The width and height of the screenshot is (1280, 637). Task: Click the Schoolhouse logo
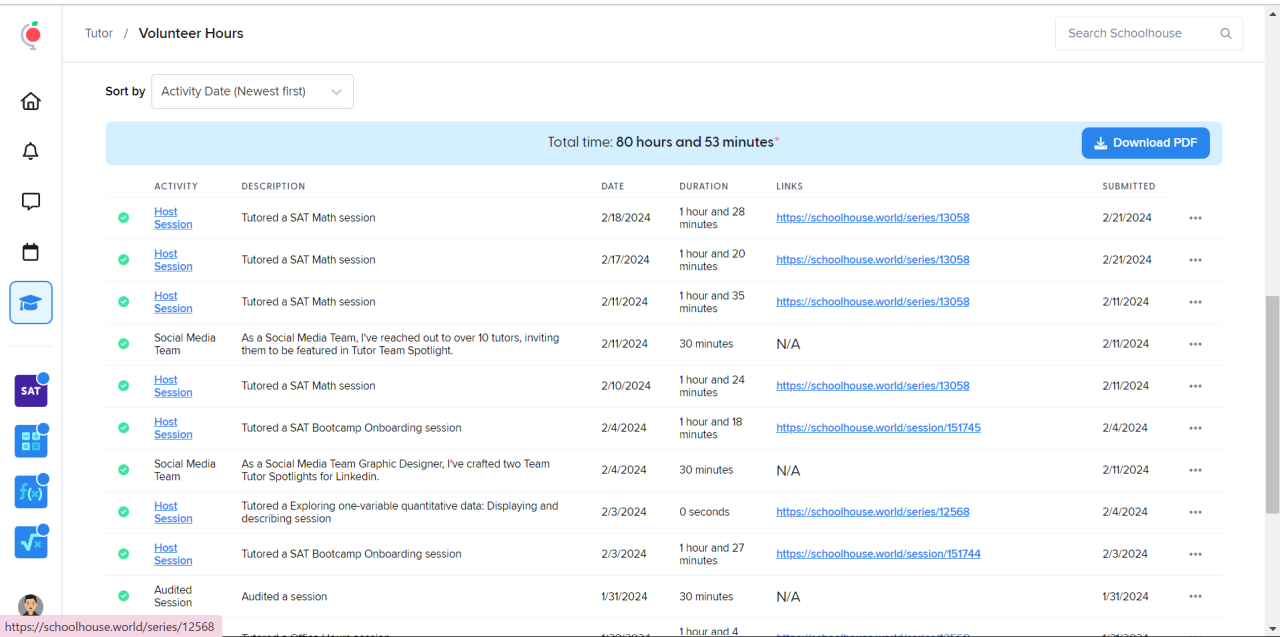(31, 35)
